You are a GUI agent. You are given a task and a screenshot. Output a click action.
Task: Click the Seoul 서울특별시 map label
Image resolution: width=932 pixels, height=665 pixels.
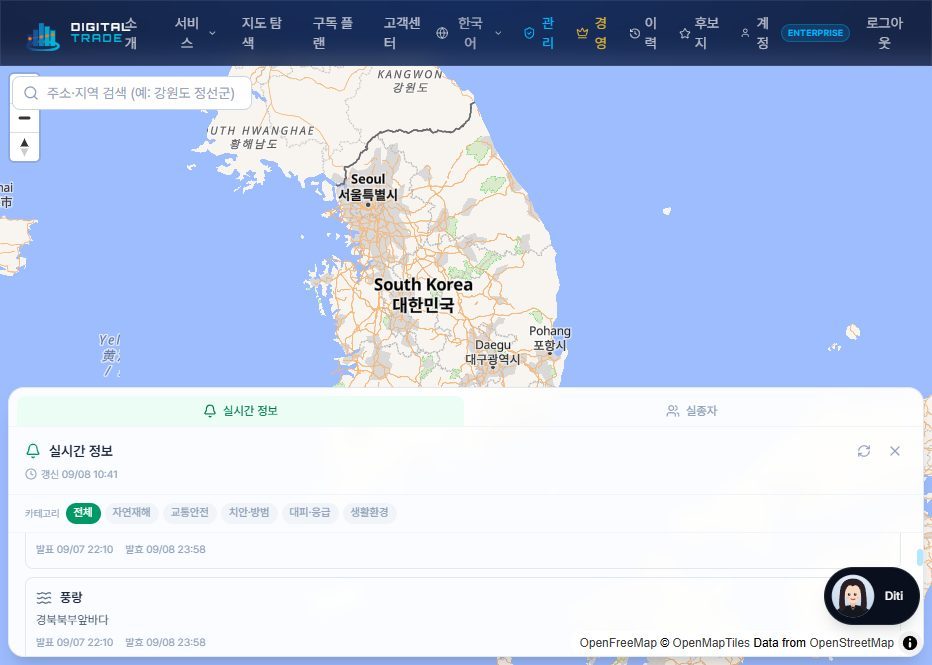tap(368, 187)
